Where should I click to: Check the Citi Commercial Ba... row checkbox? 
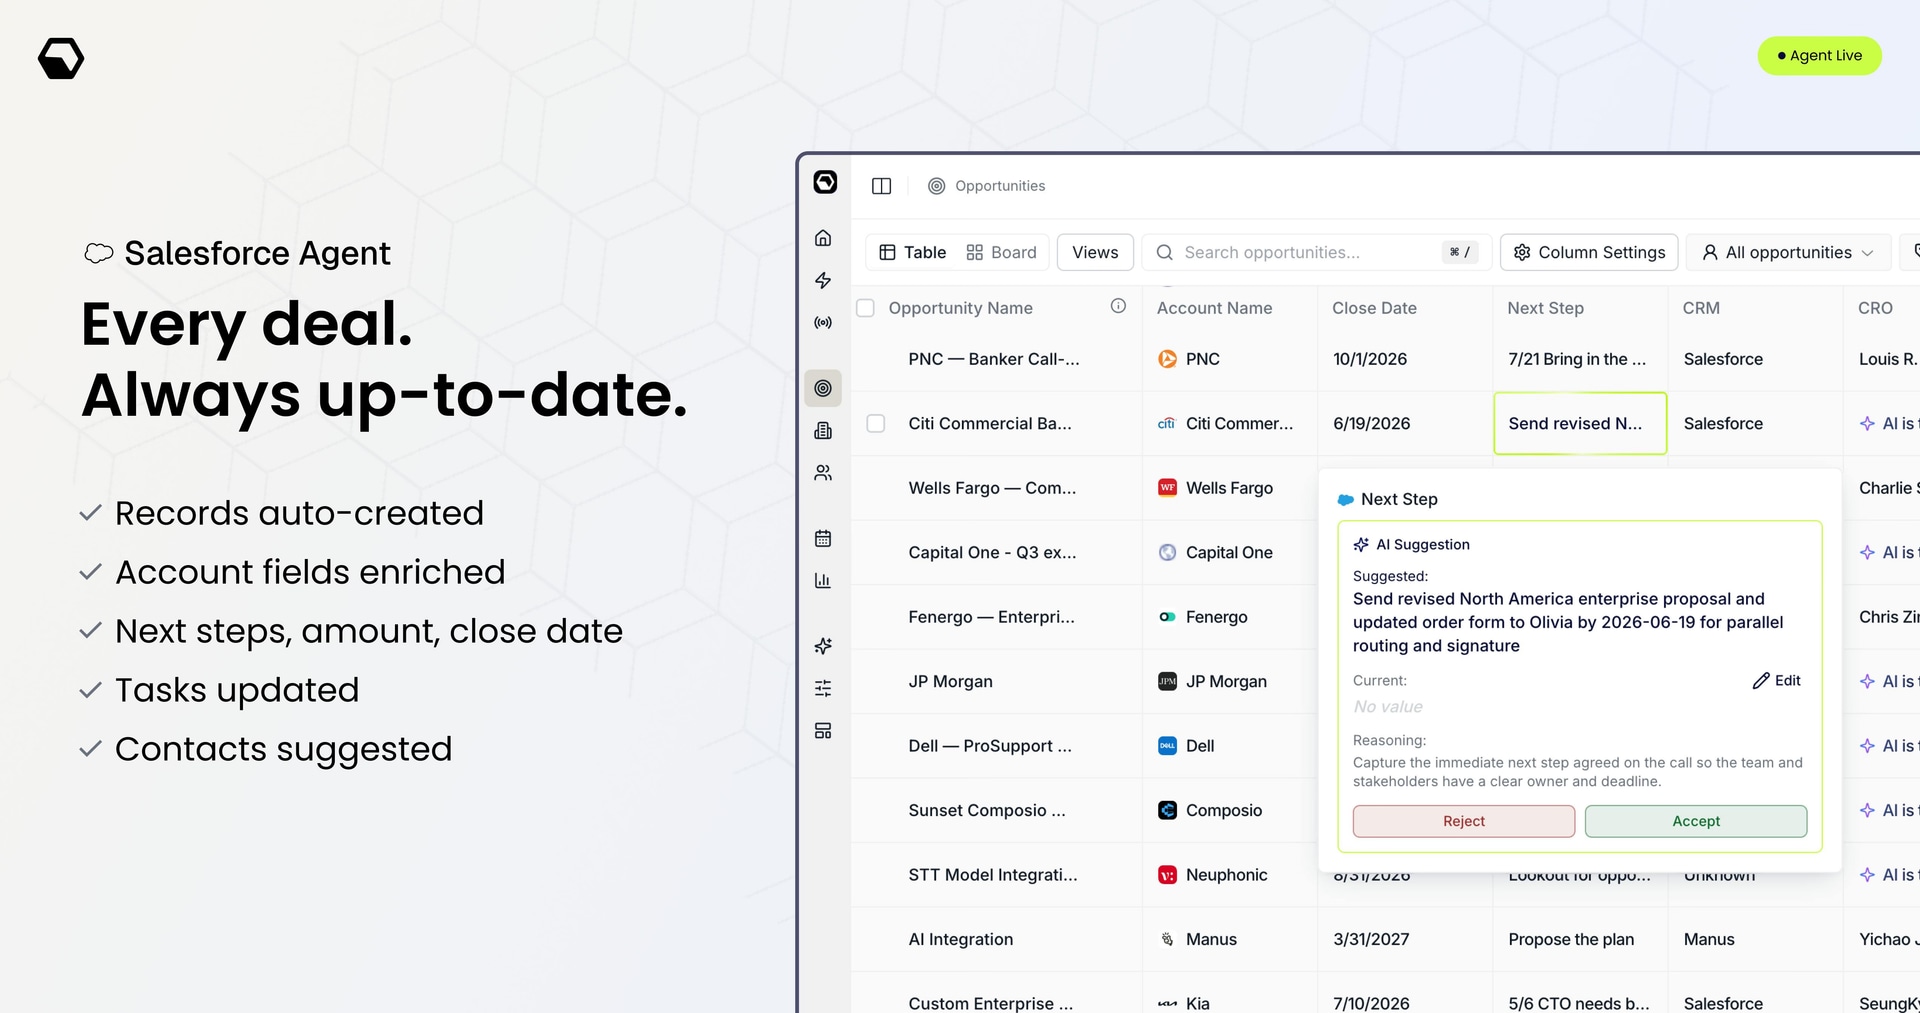click(876, 423)
